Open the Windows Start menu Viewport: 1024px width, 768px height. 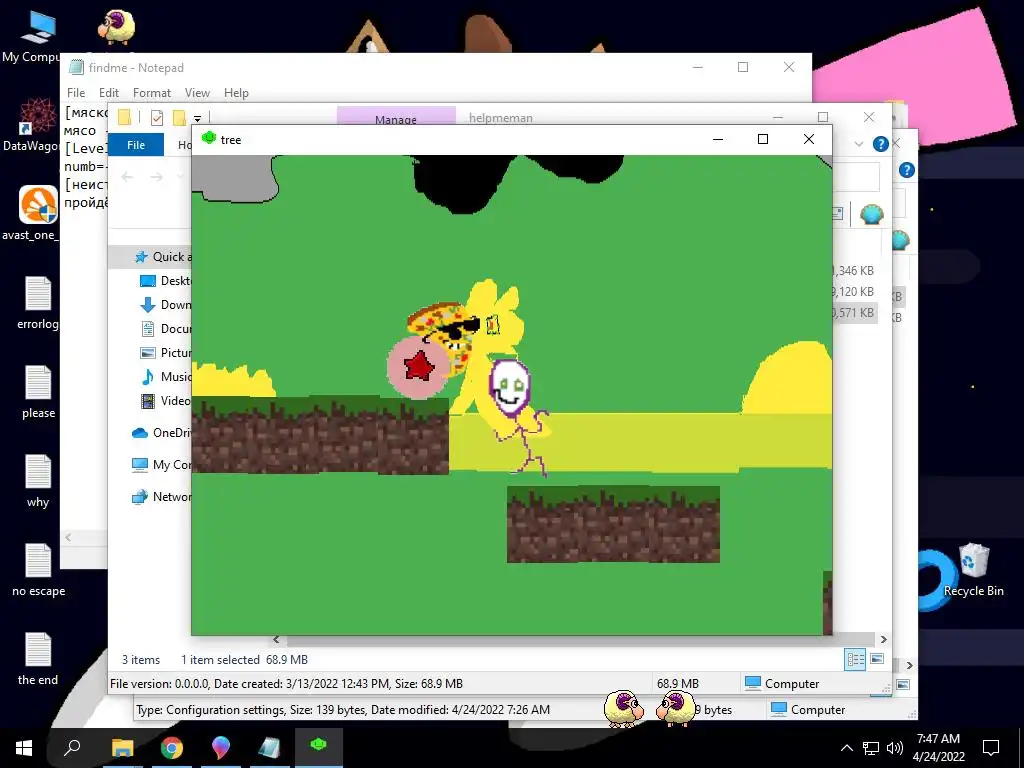click(x=24, y=748)
